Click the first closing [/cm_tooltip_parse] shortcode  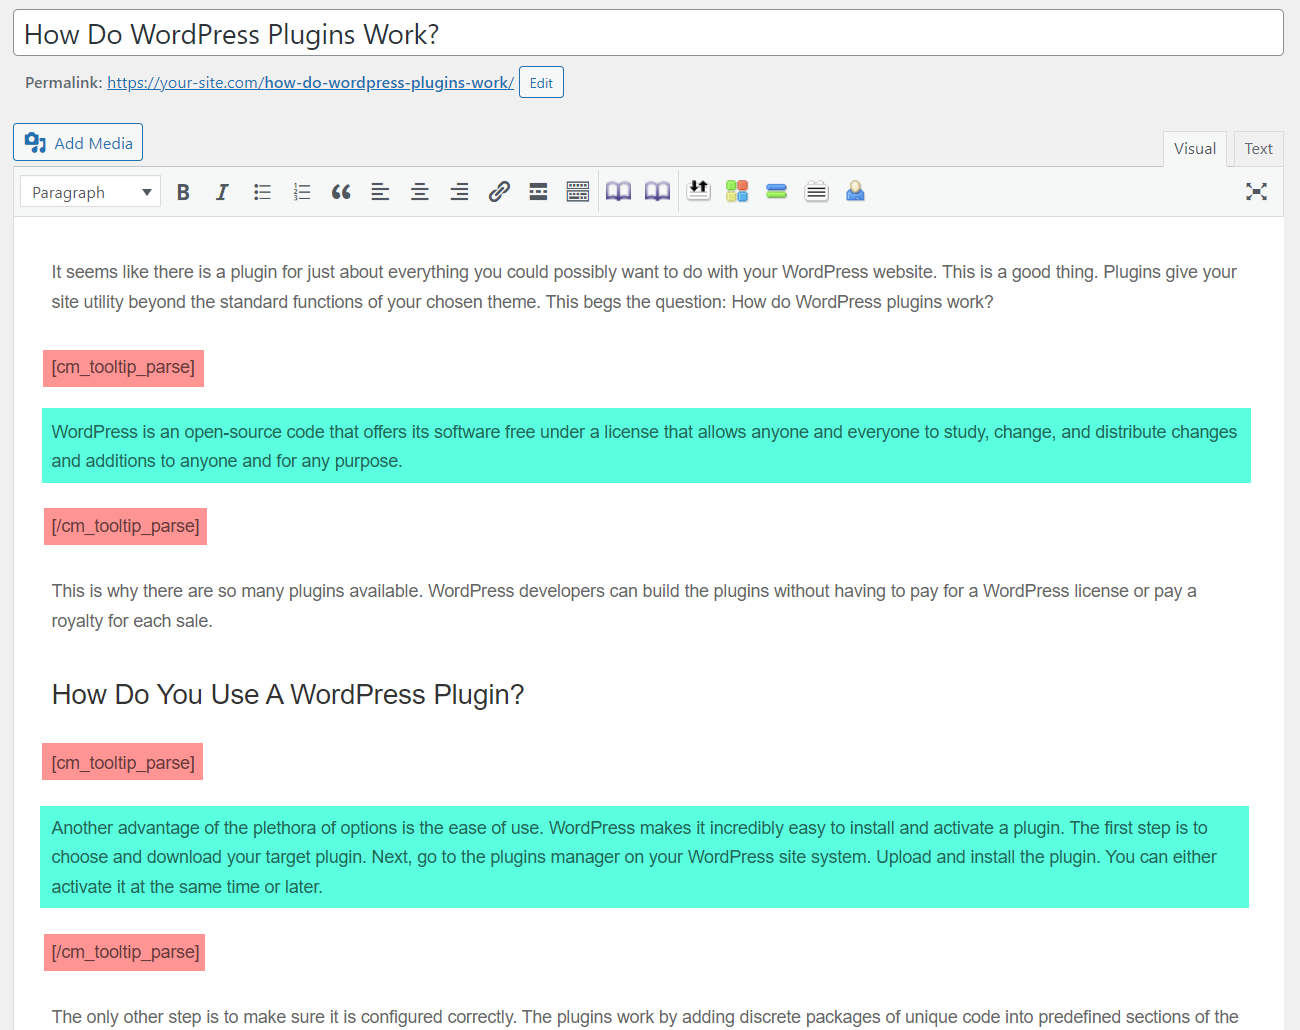[x=125, y=527]
